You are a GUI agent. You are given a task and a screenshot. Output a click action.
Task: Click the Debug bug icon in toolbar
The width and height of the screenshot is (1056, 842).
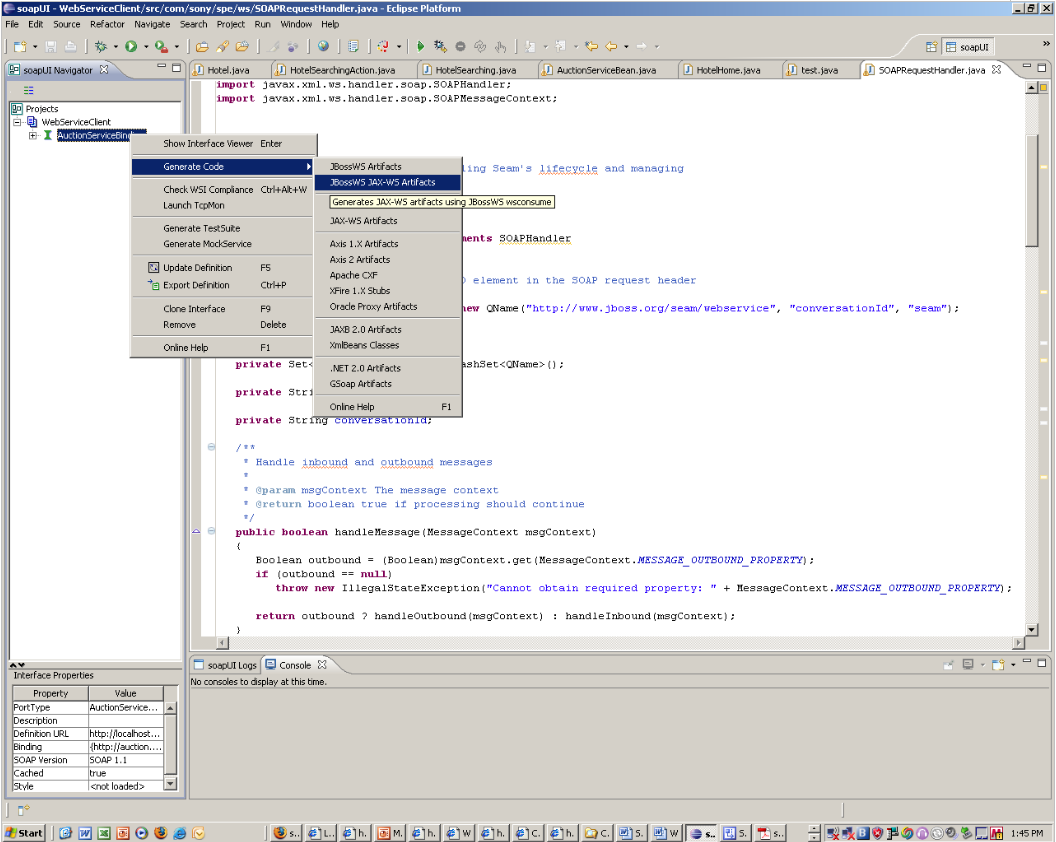click(101, 46)
